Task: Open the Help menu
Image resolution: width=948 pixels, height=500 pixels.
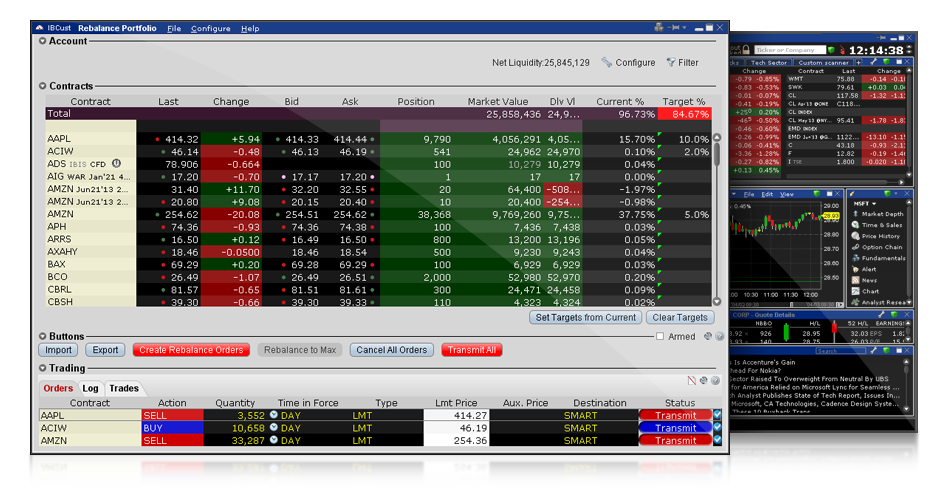Action: (x=250, y=28)
